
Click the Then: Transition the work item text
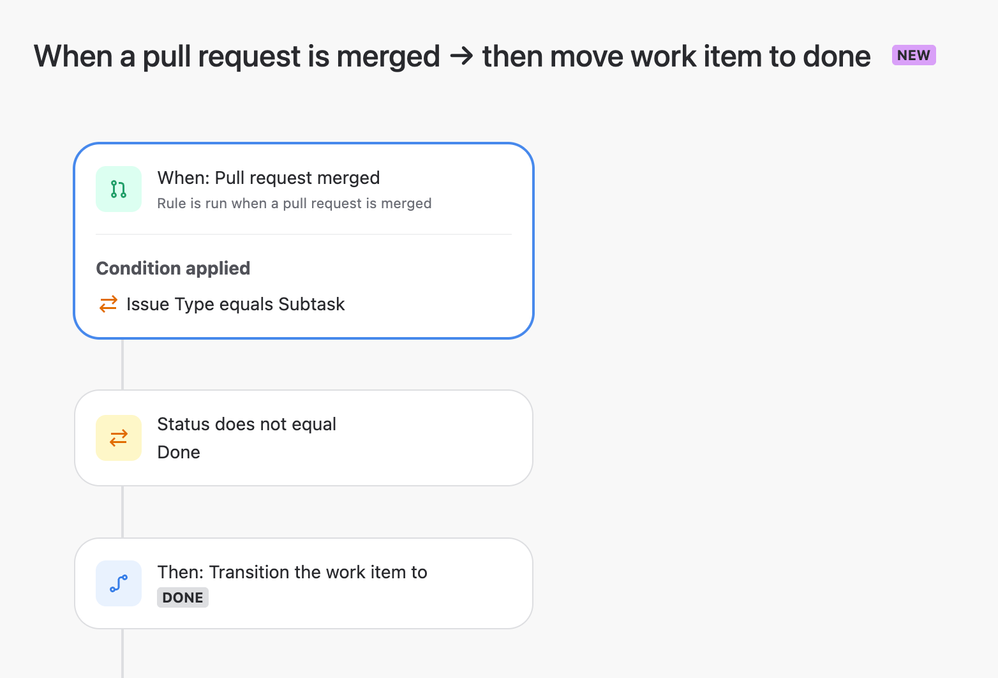(x=292, y=572)
